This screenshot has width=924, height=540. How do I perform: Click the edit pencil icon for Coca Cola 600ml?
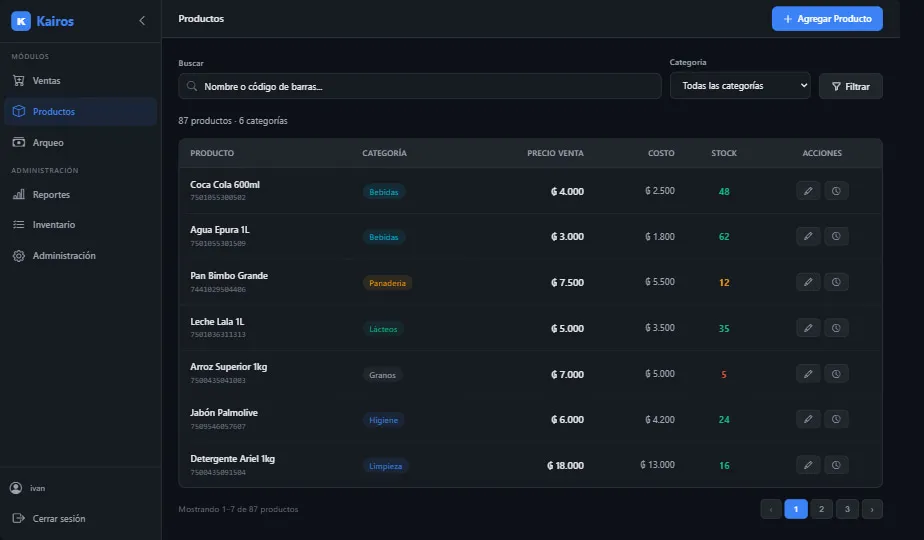pos(808,191)
